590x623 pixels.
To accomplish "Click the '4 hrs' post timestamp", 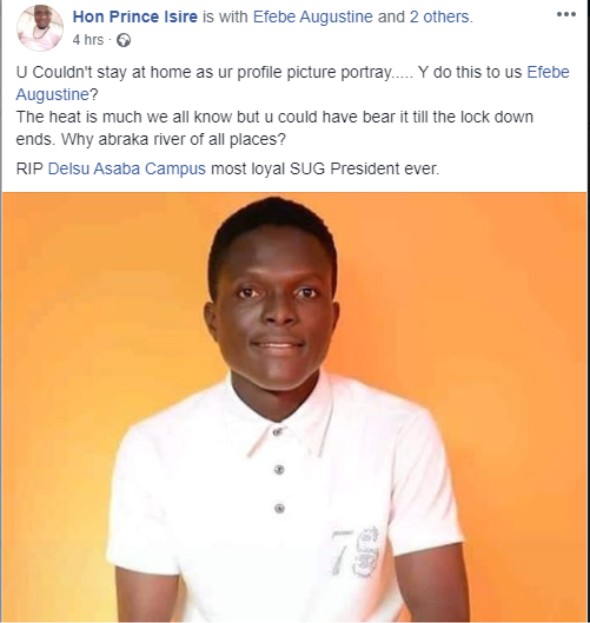I will point(88,40).
